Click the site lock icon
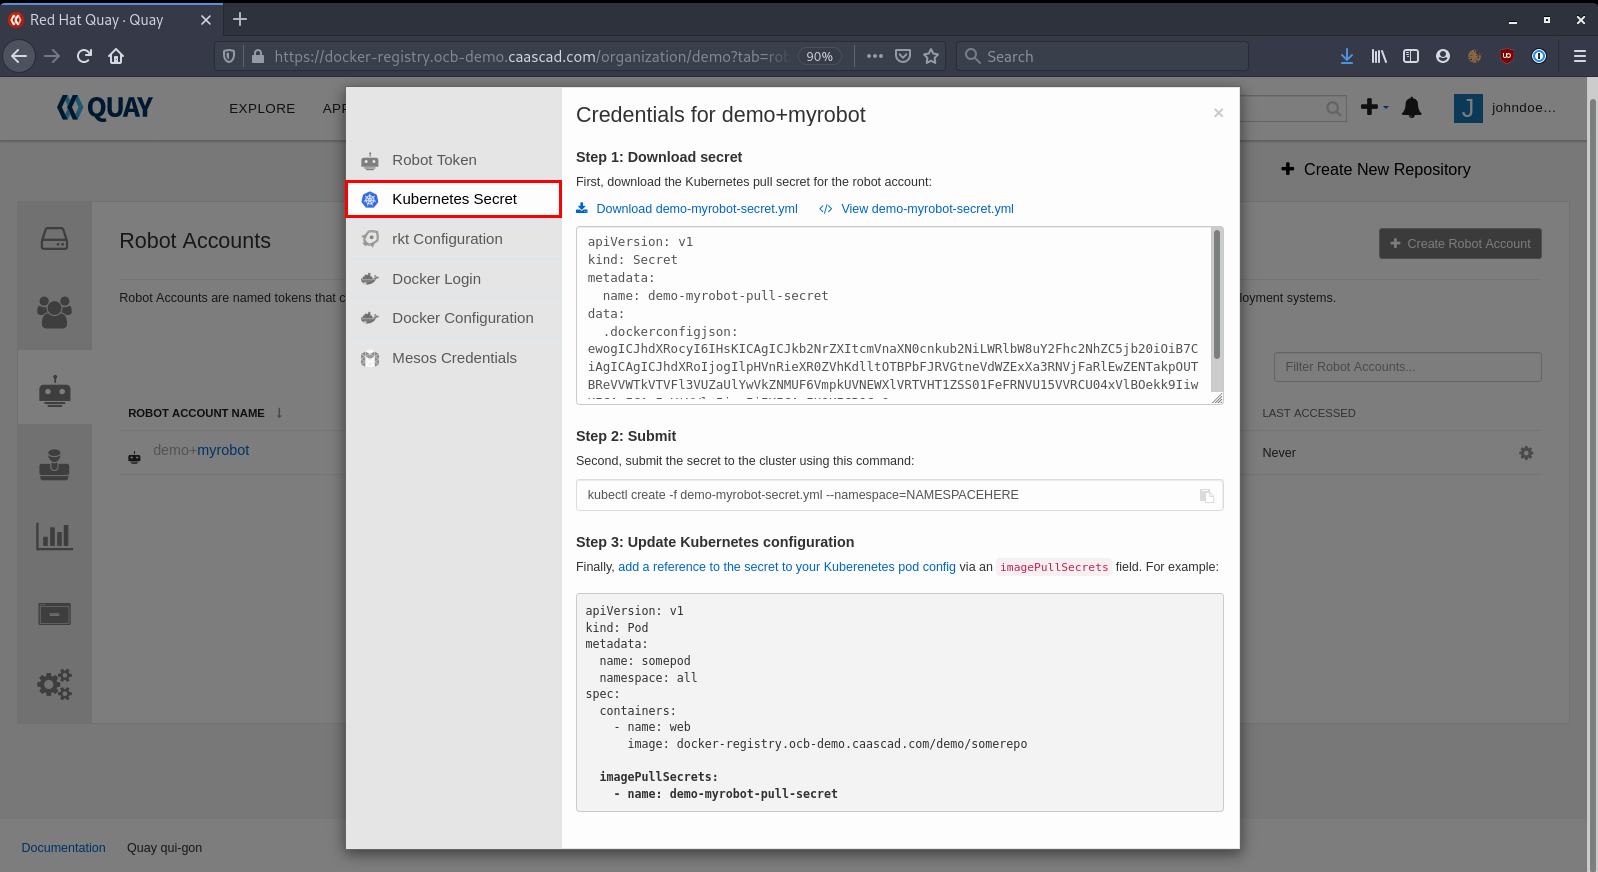This screenshot has width=1598, height=872. (258, 56)
